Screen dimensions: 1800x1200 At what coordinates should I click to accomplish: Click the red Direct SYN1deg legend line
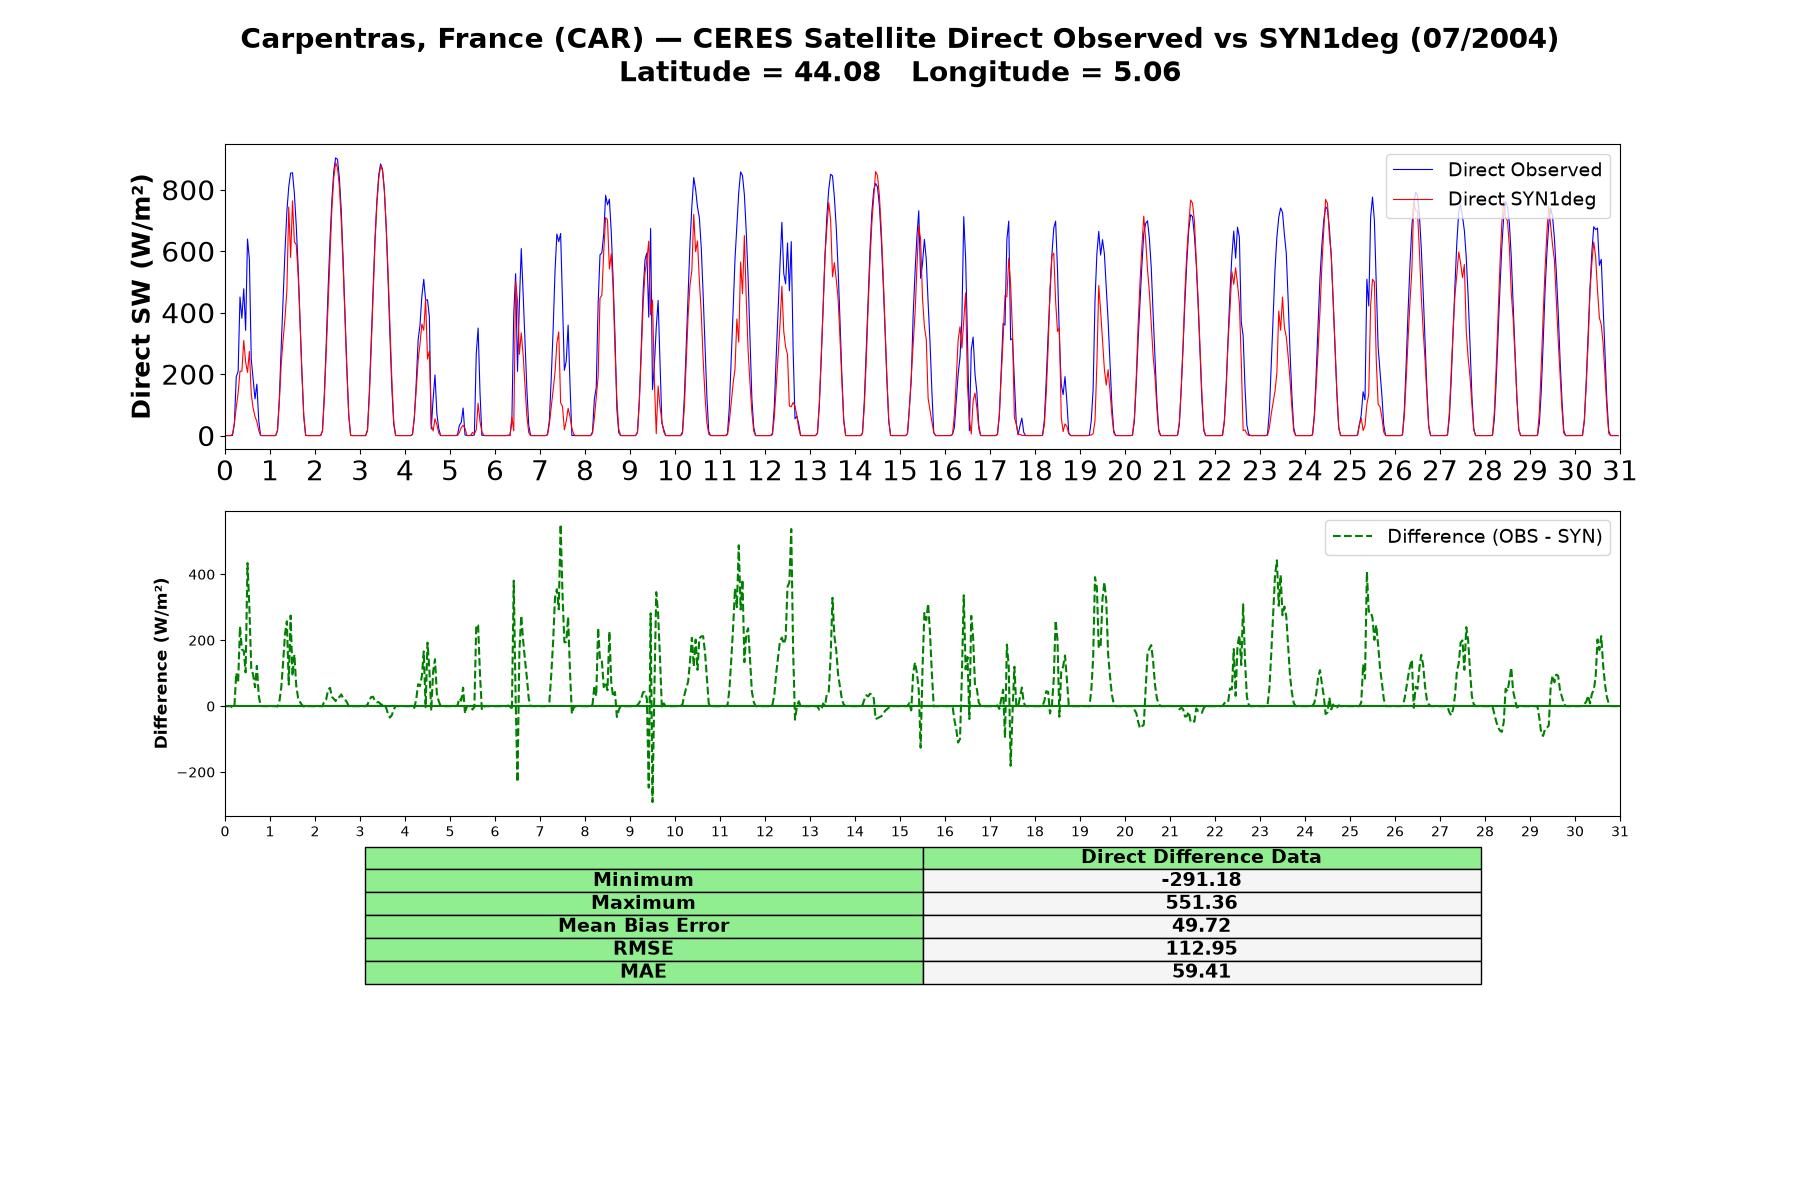(1413, 199)
